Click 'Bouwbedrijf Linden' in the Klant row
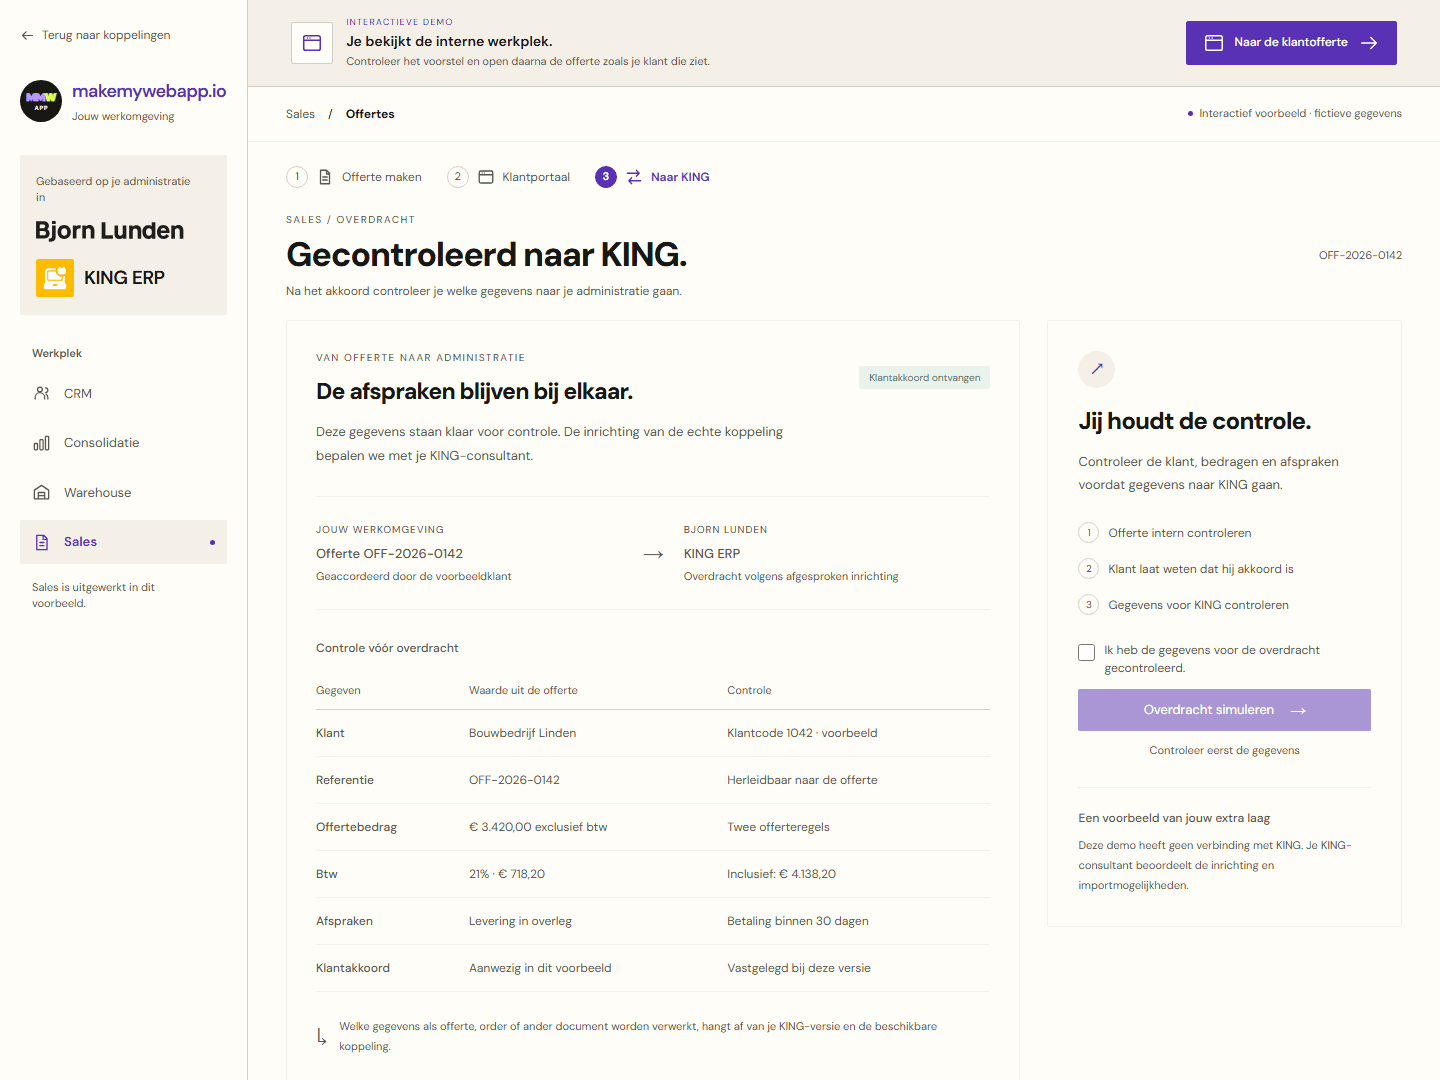Screen dimensions: 1440x1080 point(523,733)
